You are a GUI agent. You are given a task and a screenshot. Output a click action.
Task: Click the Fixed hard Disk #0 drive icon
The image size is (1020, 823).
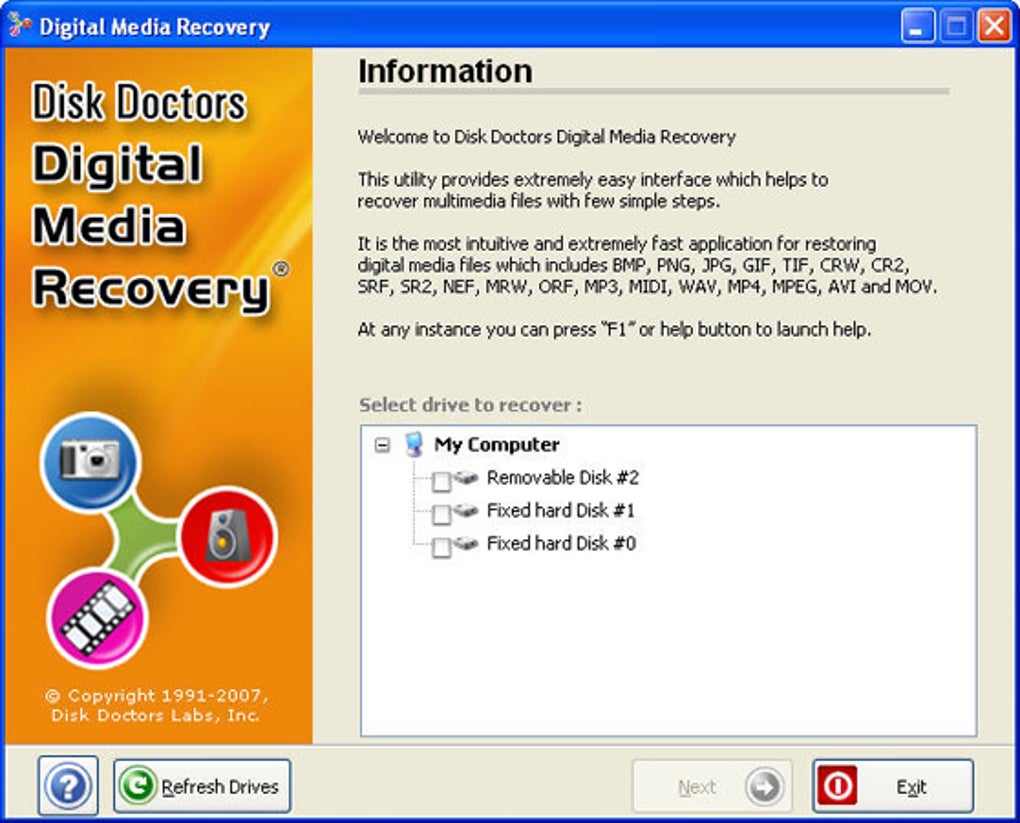click(x=466, y=543)
